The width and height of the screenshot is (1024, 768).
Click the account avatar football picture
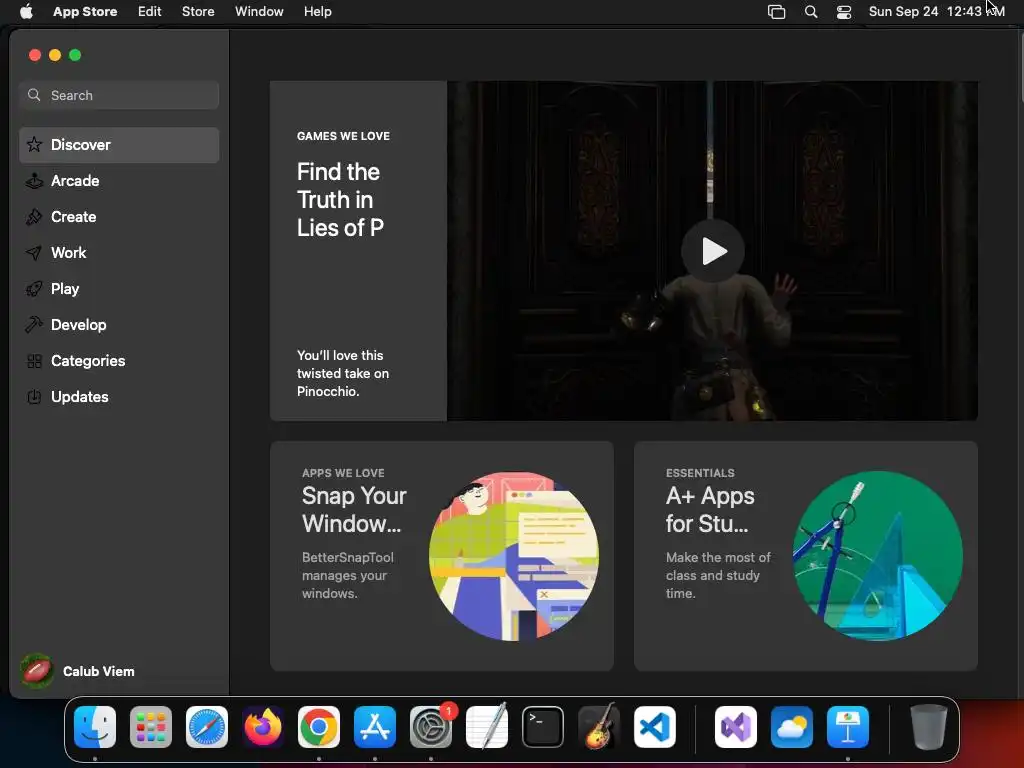37,671
